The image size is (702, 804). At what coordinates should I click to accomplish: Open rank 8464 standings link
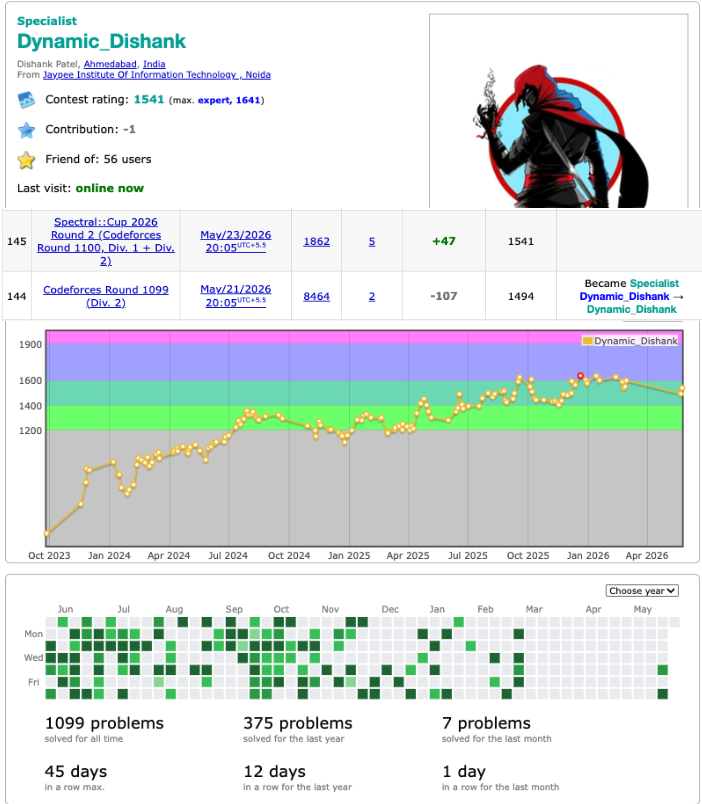tap(316, 296)
